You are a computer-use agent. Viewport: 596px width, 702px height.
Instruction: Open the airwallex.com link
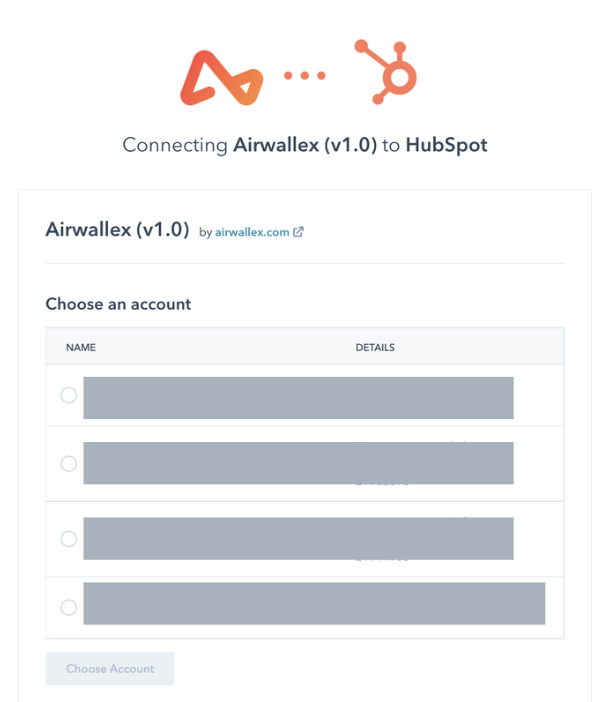252,232
